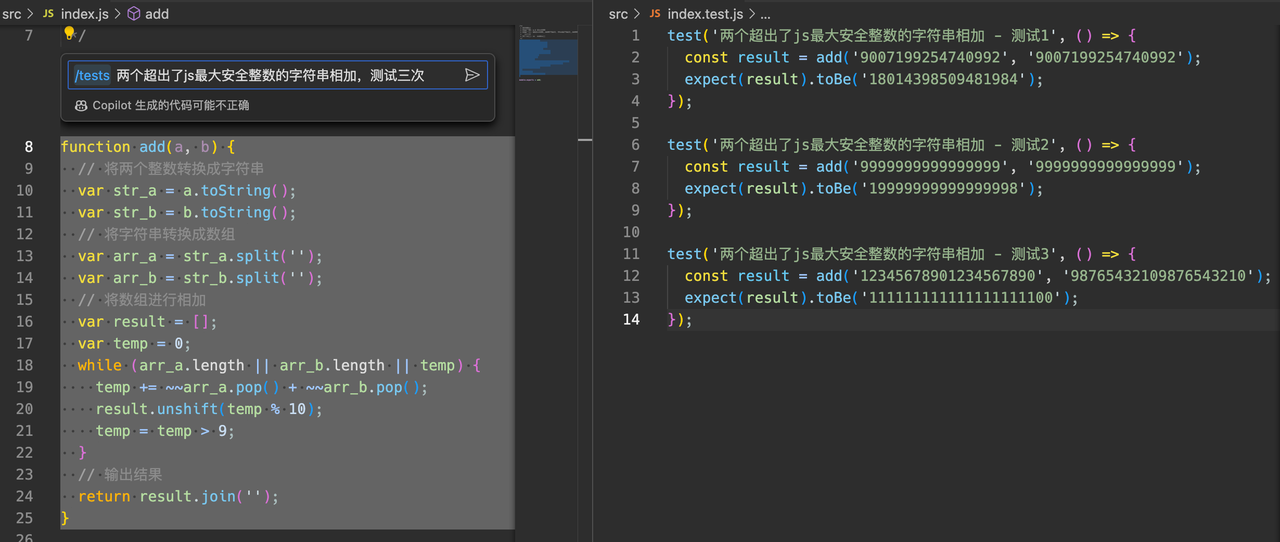Viewport: 1280px width, 542px height.
Task: Click the add call with '9007199254740992' arguments
Action: (943, 57)
